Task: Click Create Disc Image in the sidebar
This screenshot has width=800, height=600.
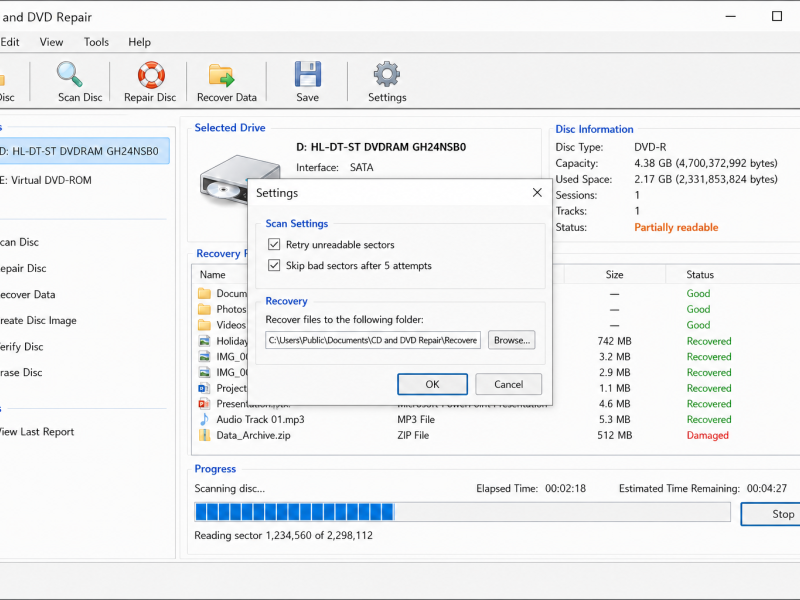Action: point(38,320)
